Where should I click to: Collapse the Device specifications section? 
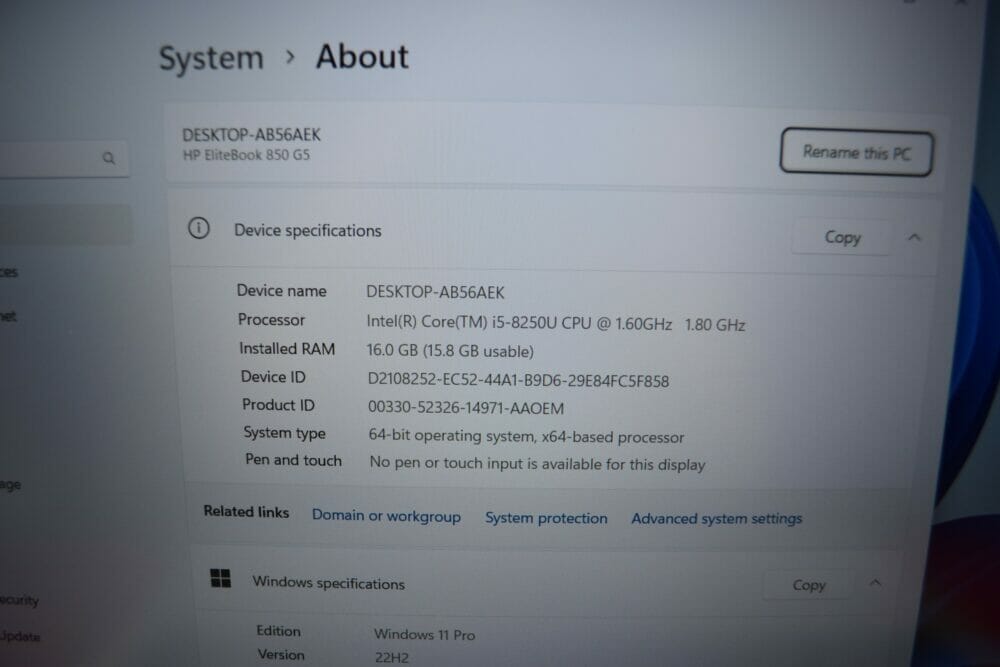(914, 237)
